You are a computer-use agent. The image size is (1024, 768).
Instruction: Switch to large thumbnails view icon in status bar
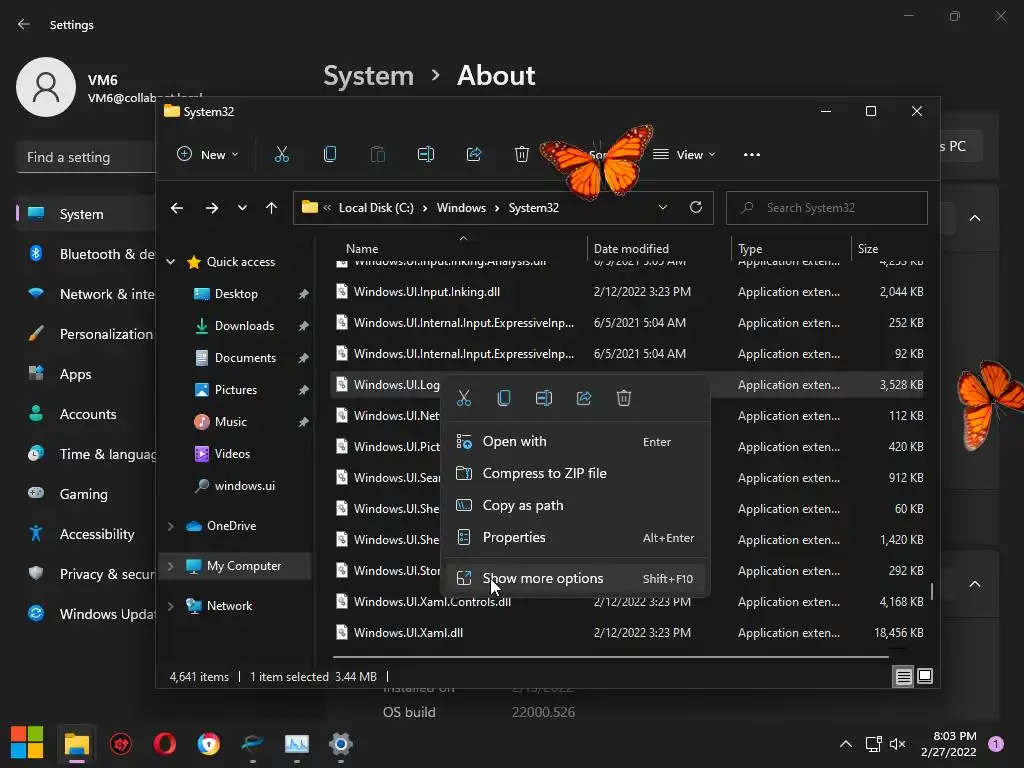(x=925, y=677)
